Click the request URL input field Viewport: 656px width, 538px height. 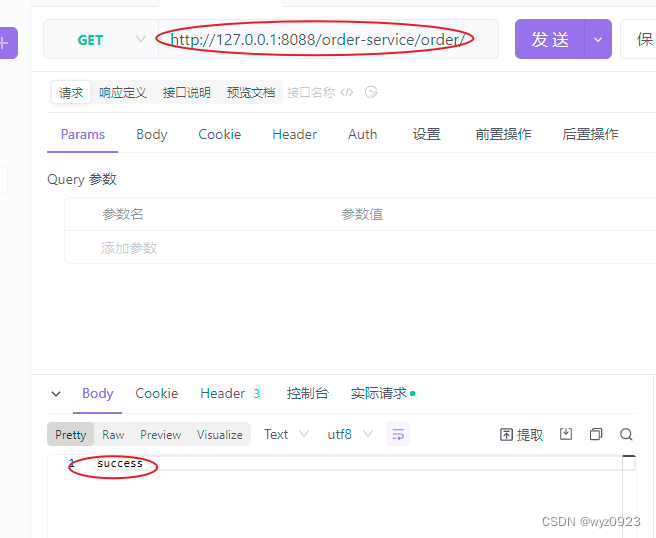click(x=328, y=39)
